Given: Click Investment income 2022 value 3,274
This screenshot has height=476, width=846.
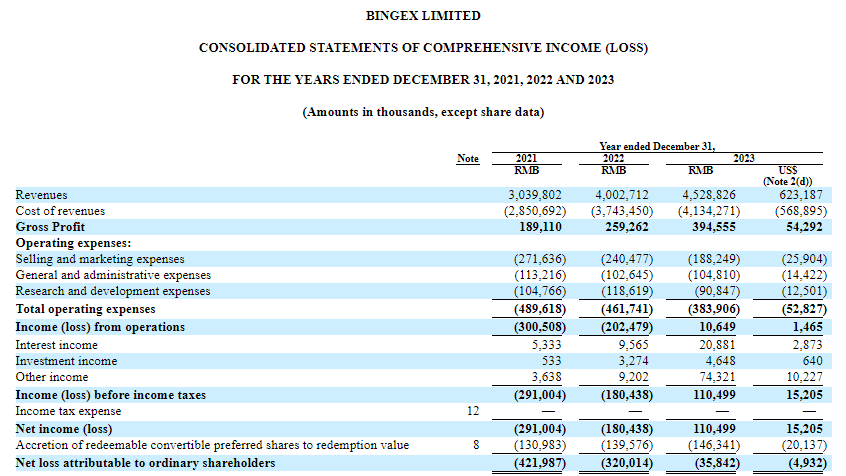Looking at the screenshot, I should [633, 361].
